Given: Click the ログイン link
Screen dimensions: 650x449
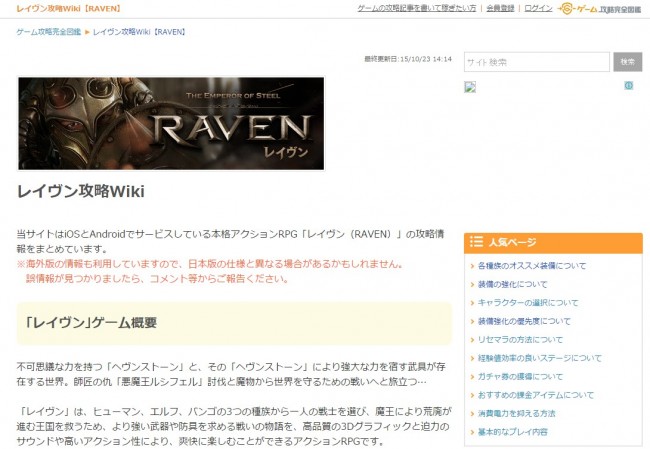Looking at the screenshot, I should 538,8.
